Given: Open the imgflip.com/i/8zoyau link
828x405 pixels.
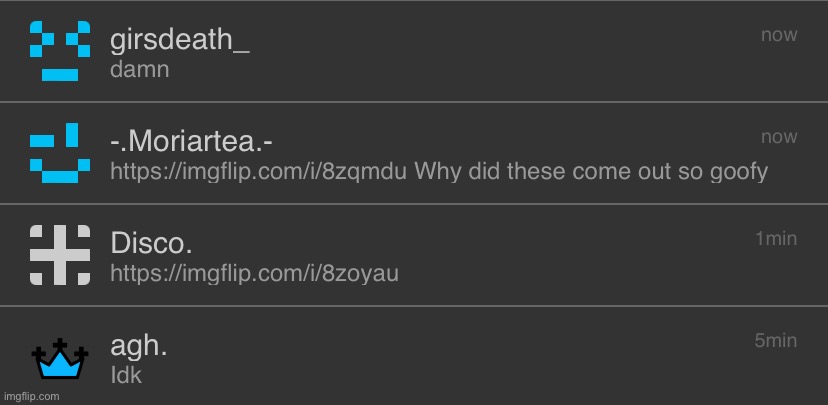Looking at the screenshot, I should tap(254, 274).
